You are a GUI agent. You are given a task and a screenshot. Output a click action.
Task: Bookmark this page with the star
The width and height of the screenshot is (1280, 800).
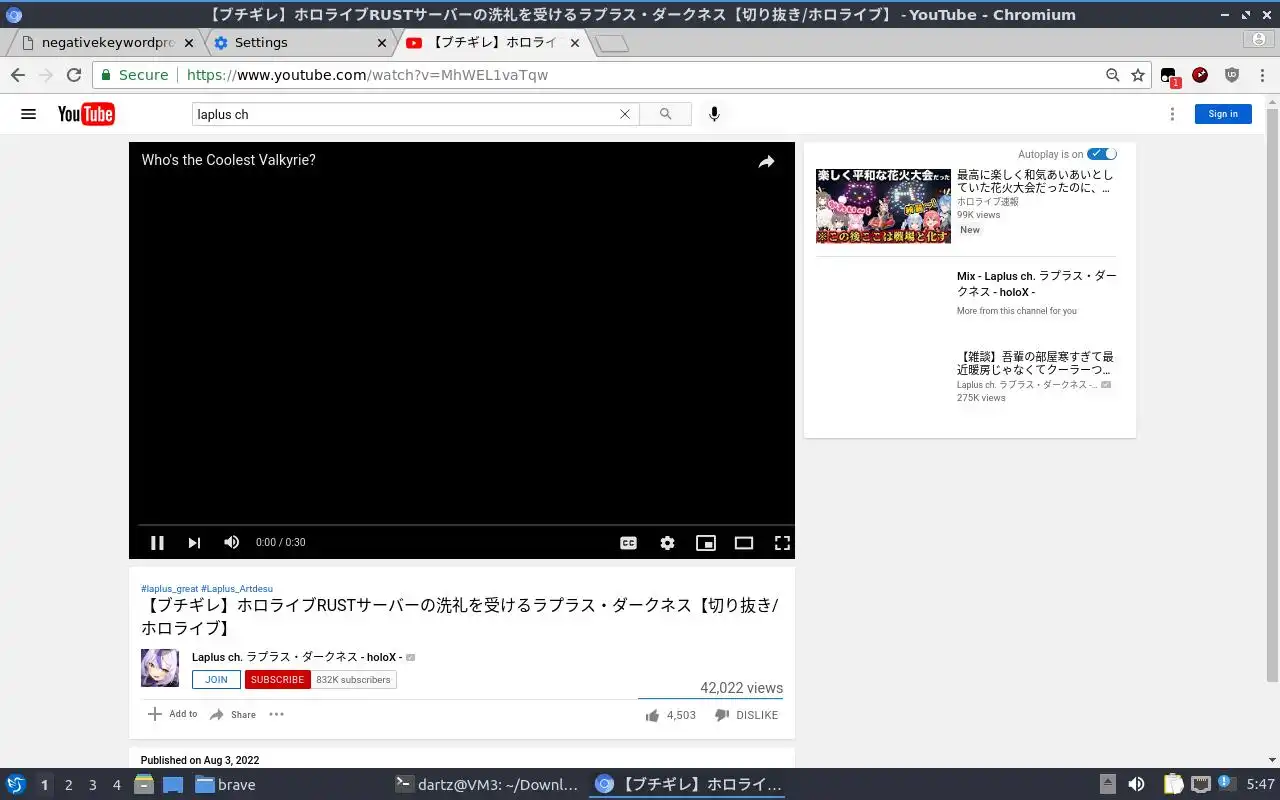pyautogui.click(x=1138, y=75)
